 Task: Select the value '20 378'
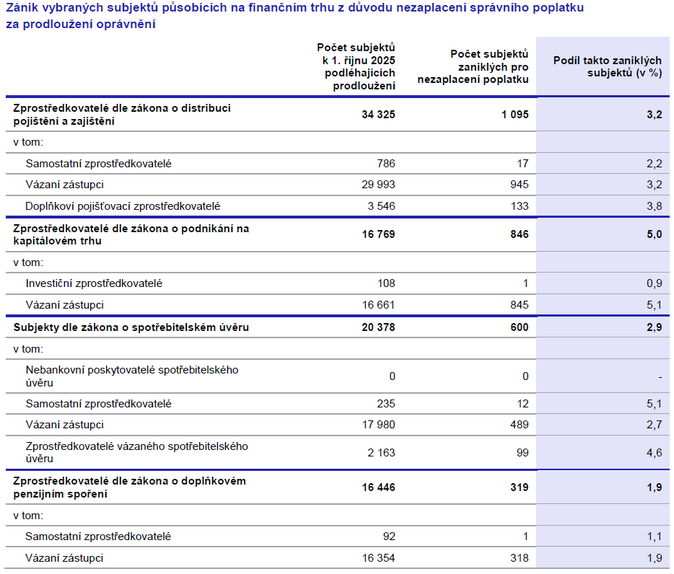click(378, 327)
